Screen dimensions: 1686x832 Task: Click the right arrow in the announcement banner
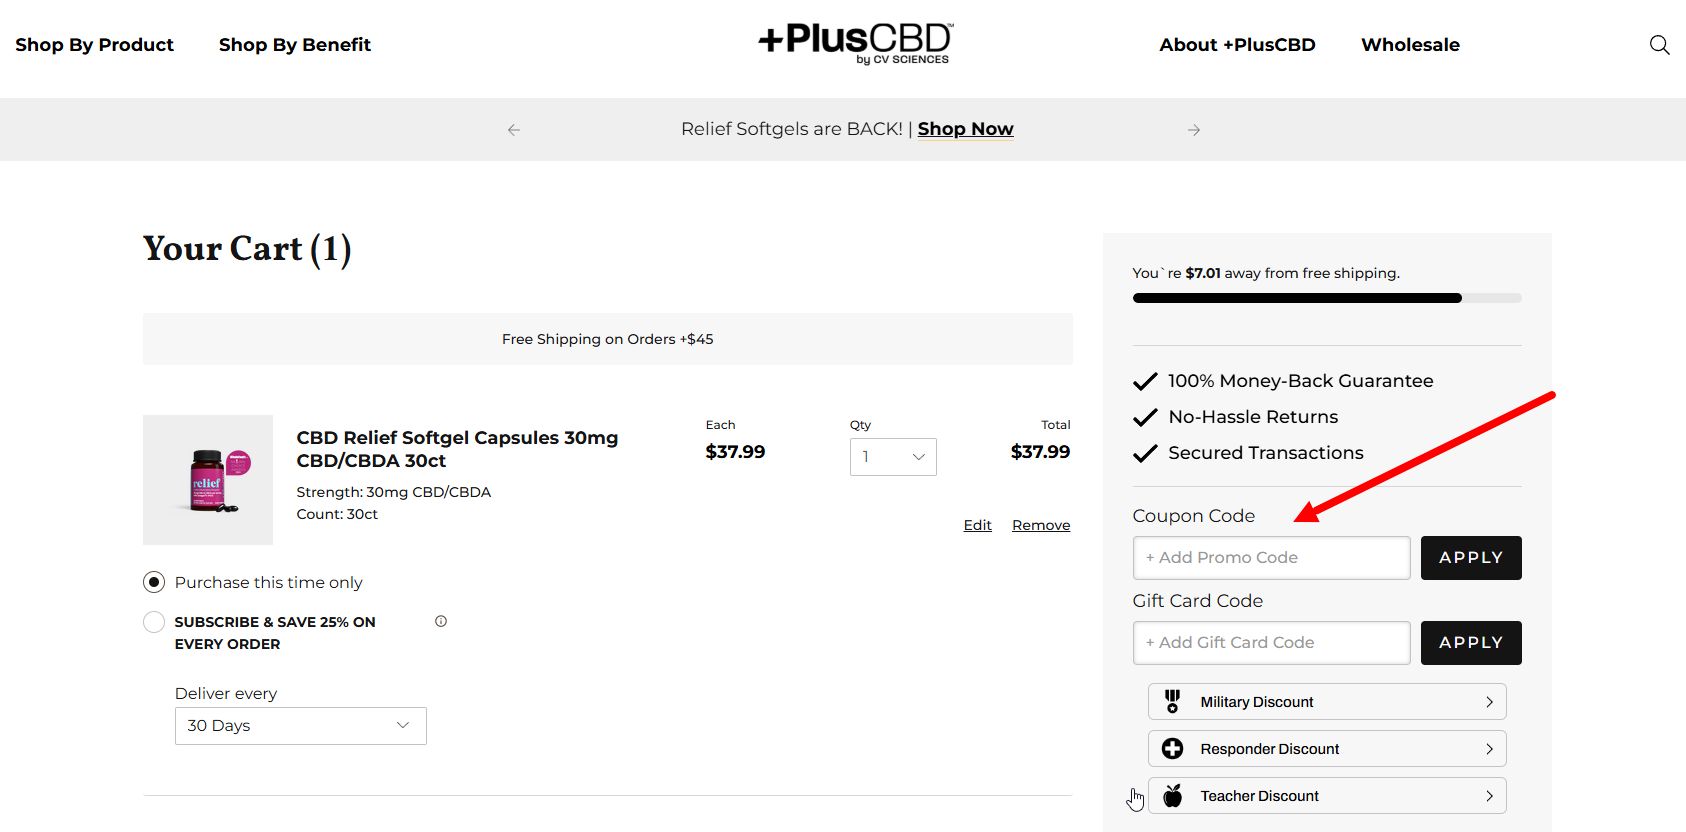1193,129
